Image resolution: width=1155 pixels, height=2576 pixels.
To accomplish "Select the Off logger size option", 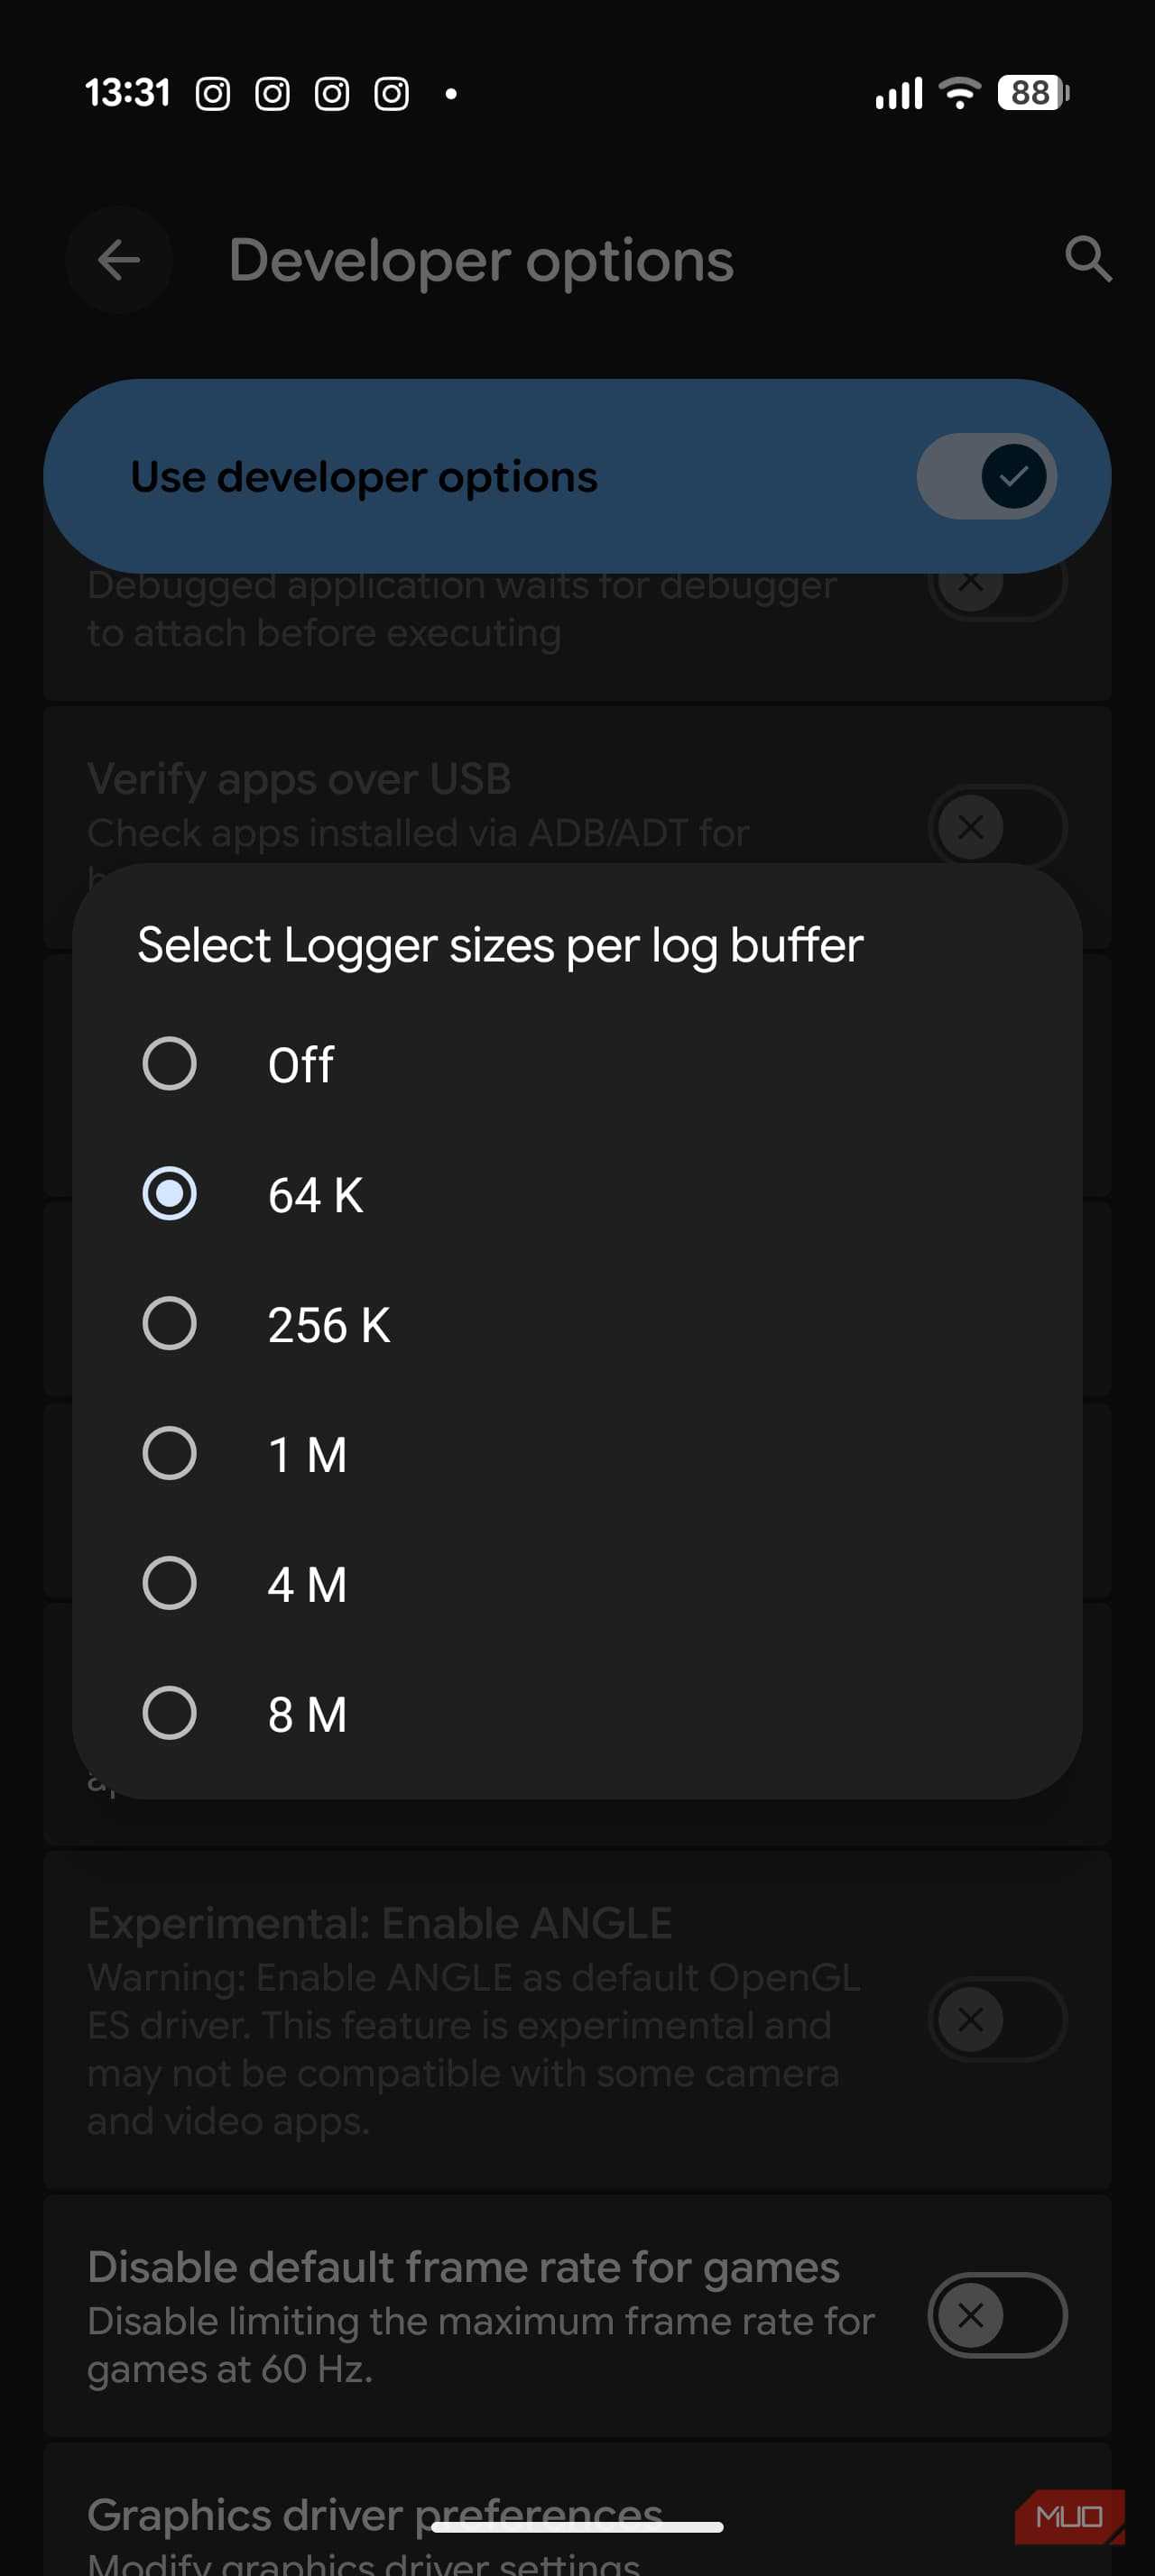I will point(169,1064).
